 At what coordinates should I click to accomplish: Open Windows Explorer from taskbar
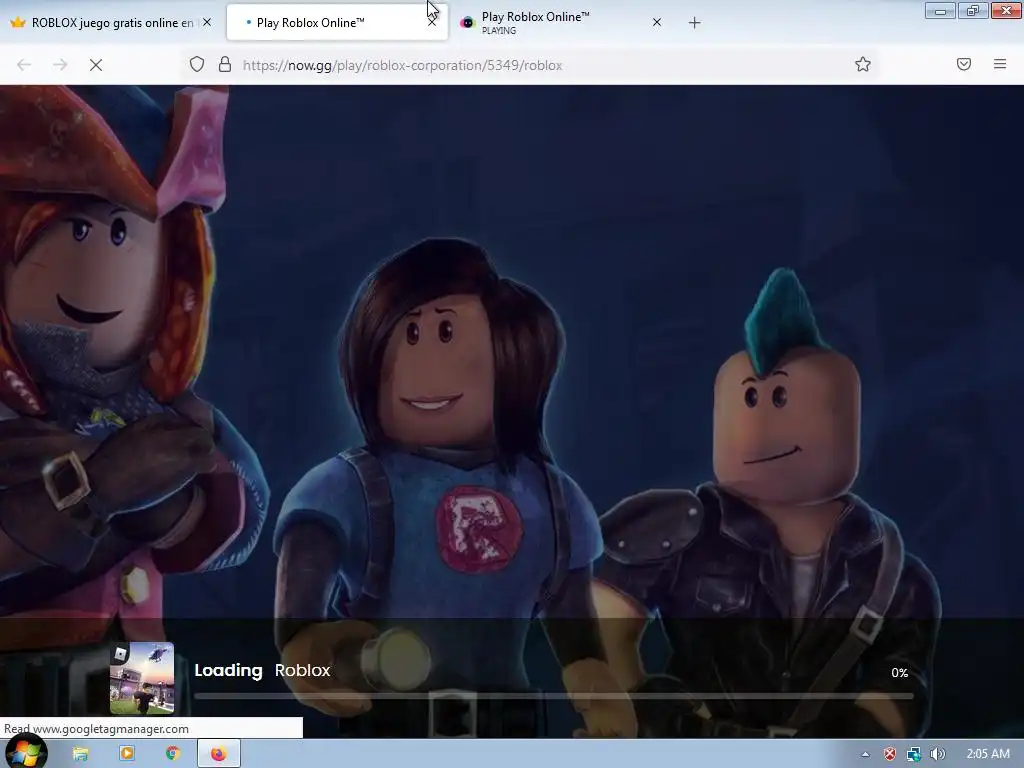click(x=80, y=754)
